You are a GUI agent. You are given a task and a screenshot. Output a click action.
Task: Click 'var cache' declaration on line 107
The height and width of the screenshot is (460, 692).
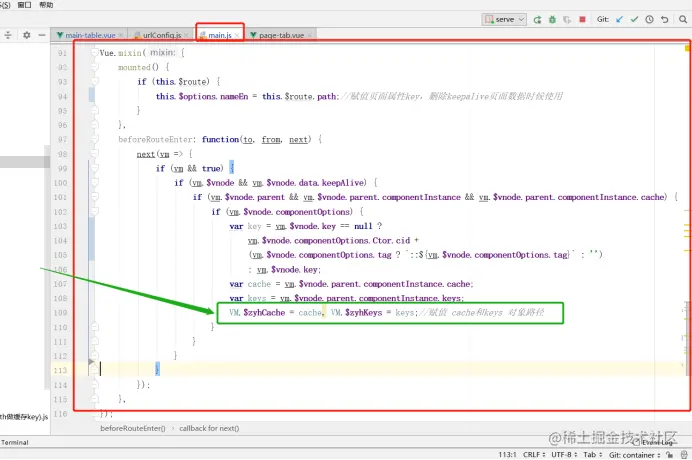point(250,284)
